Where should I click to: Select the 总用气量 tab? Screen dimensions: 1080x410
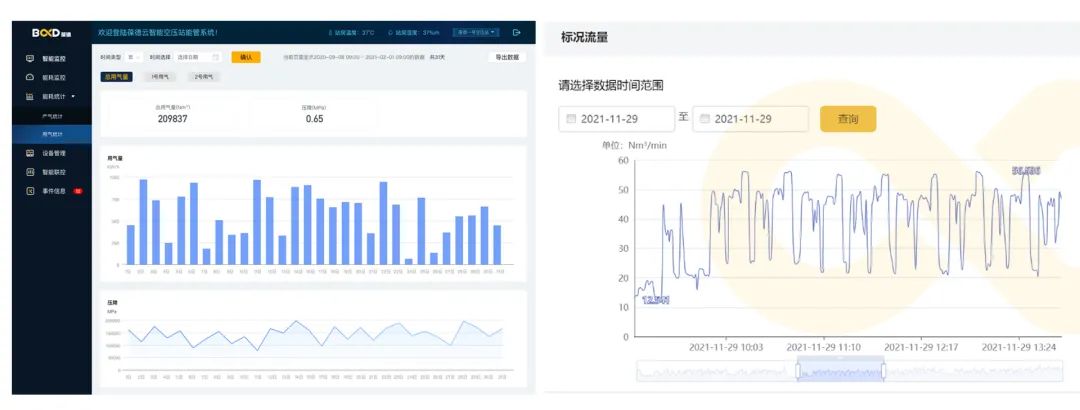tap(115, 76)
